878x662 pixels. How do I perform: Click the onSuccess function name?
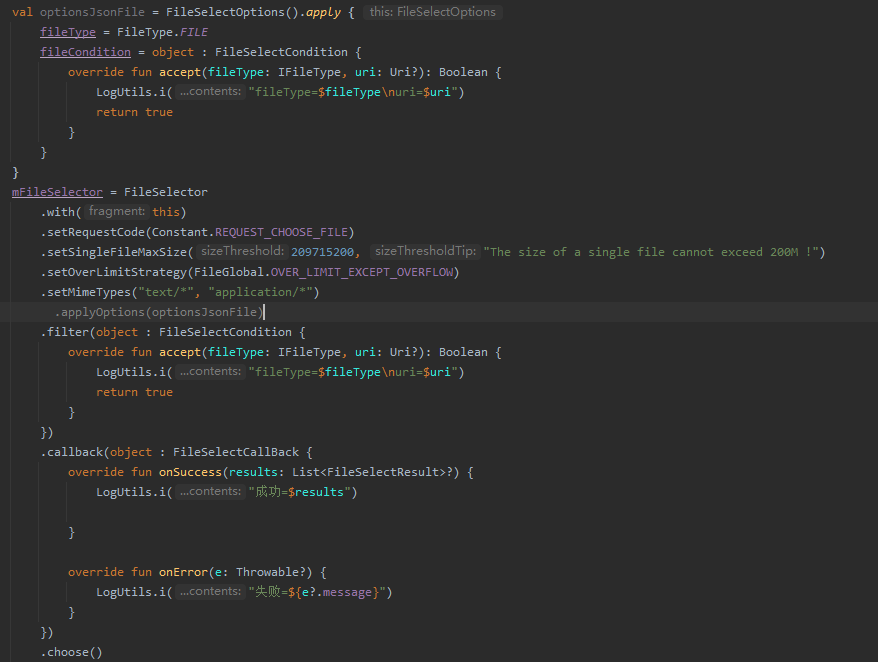point(190,471)
